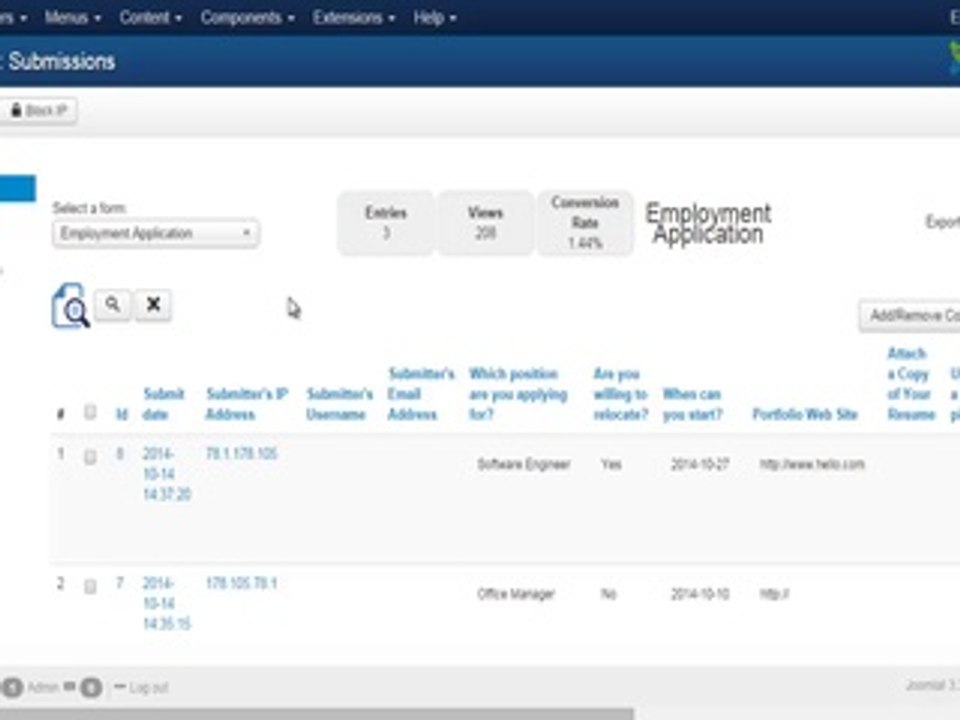Click the Admin label in status bar
The image size is (960, 720).
(x=43, y=688)
